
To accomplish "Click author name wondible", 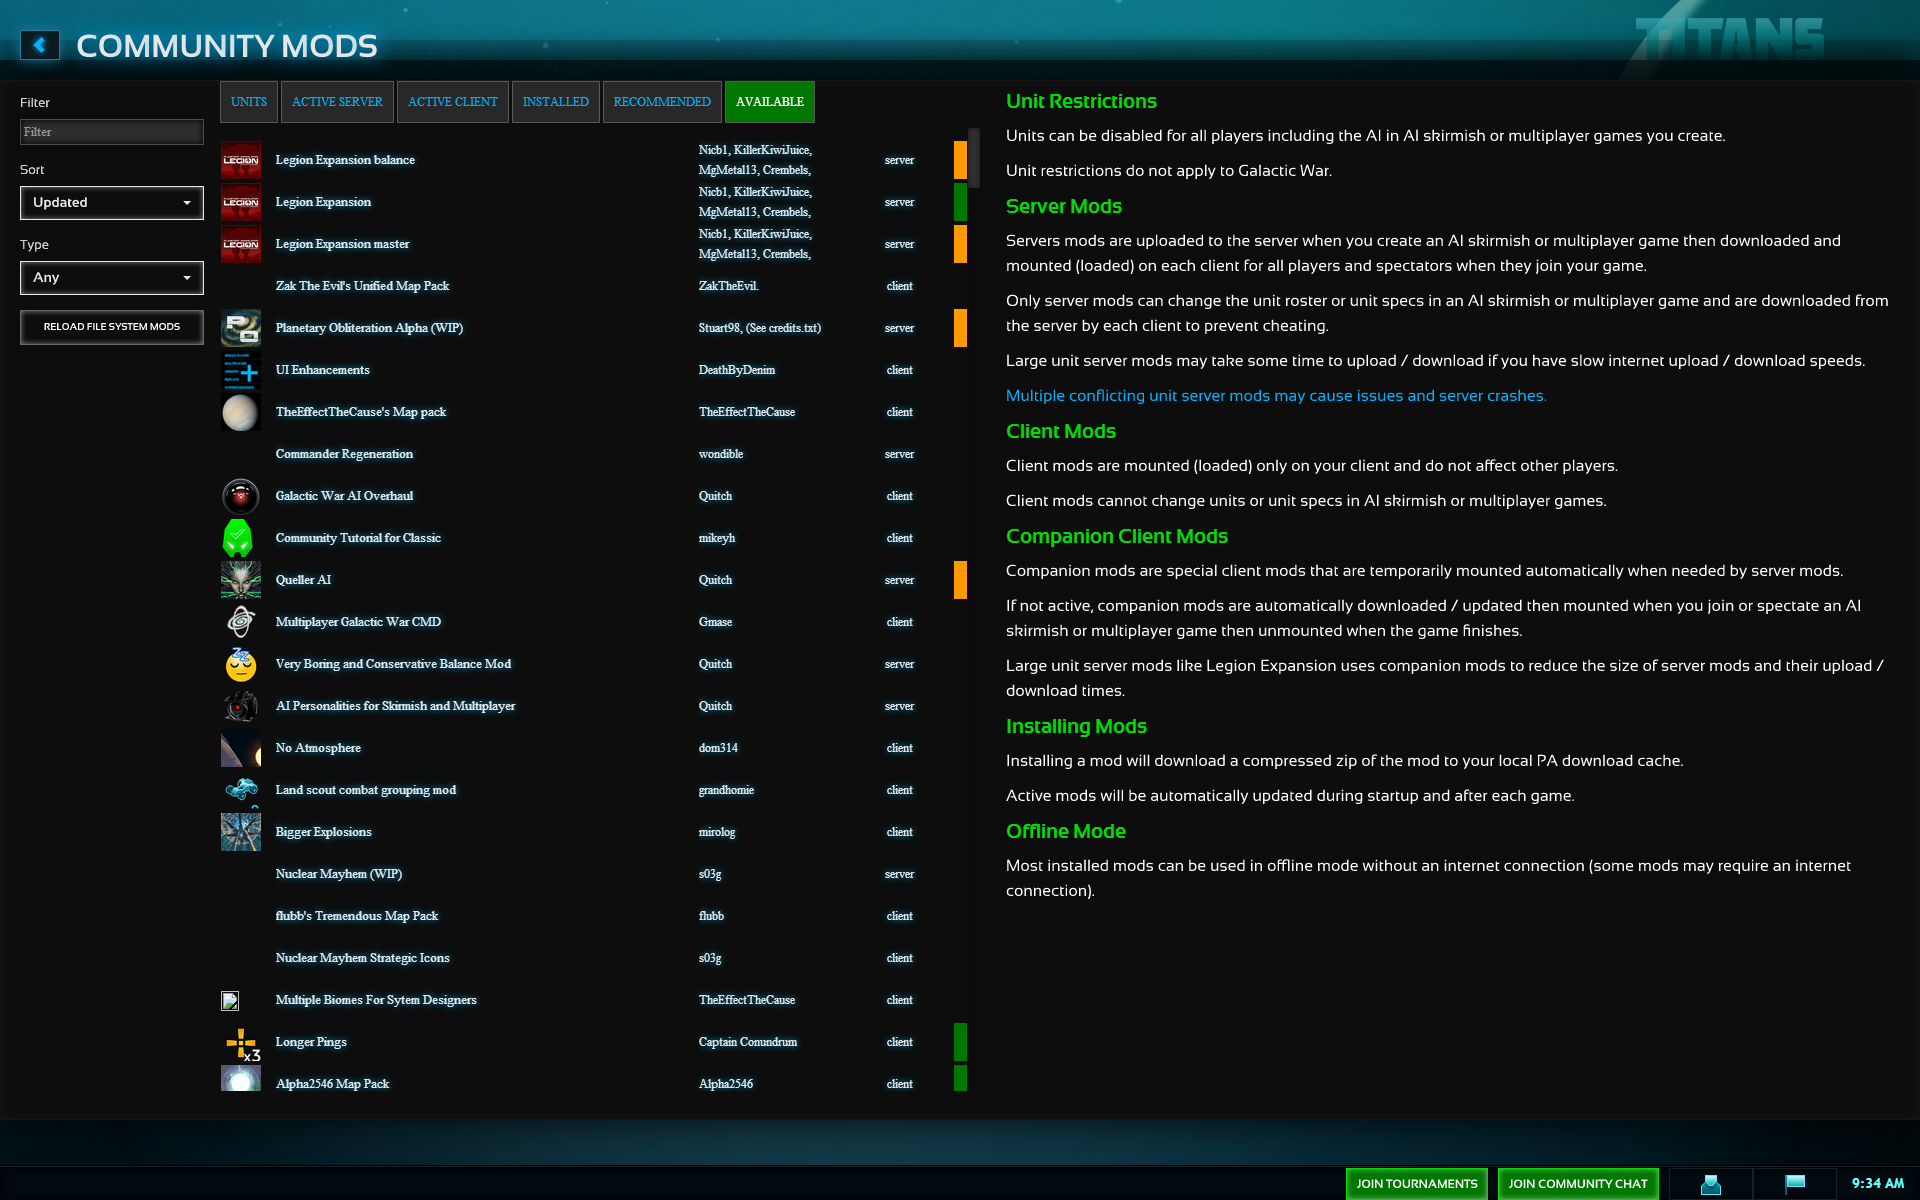I will 721,454.
